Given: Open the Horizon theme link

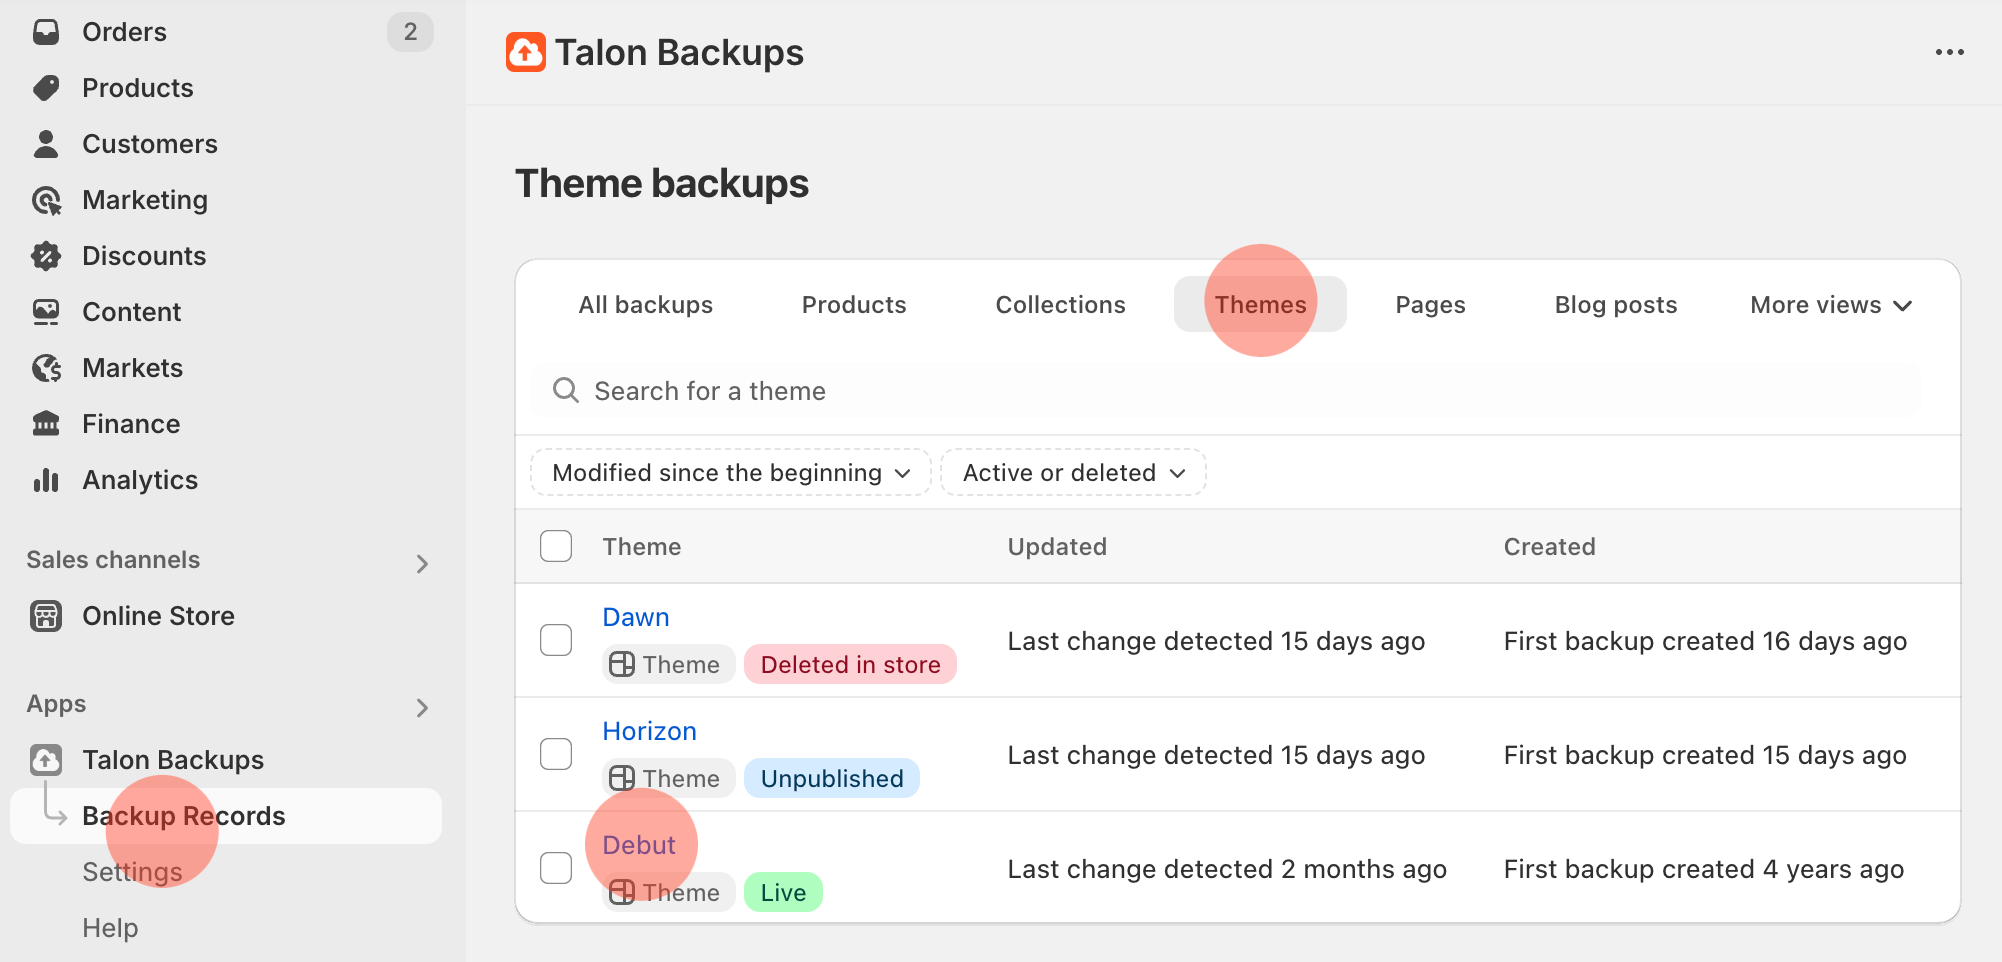Looking at the screenshot, I should click(x=649, y=731).
